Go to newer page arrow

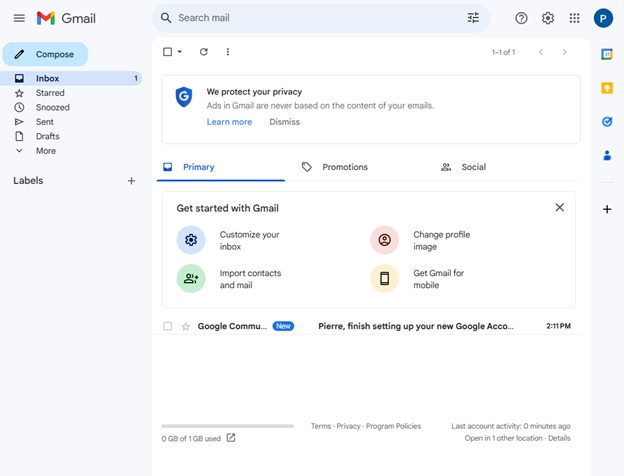tap(541, 52)
